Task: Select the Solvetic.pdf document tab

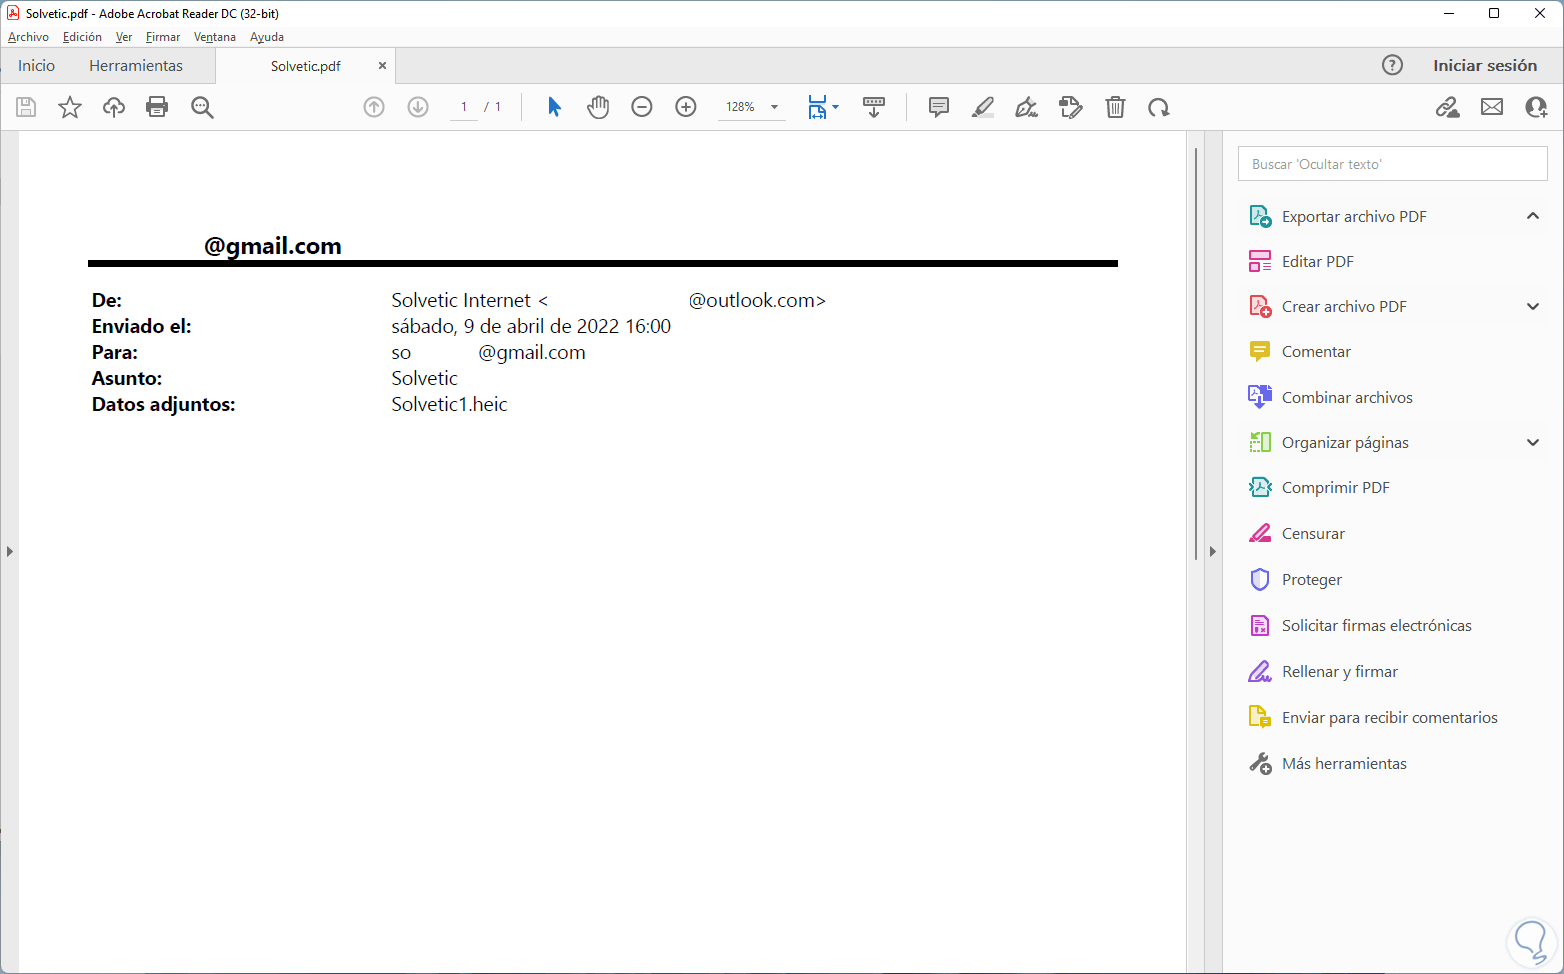Action: click(x=306, y=66)
